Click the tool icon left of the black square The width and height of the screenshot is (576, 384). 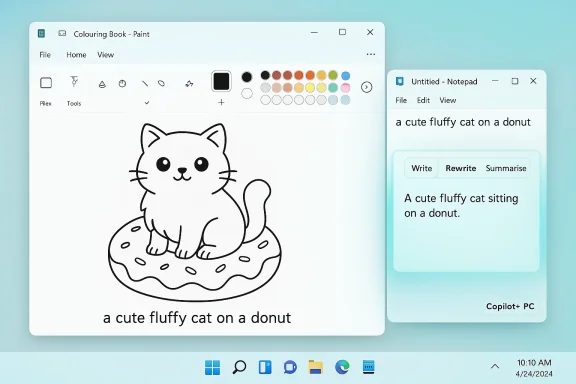[x=189, y=84]
